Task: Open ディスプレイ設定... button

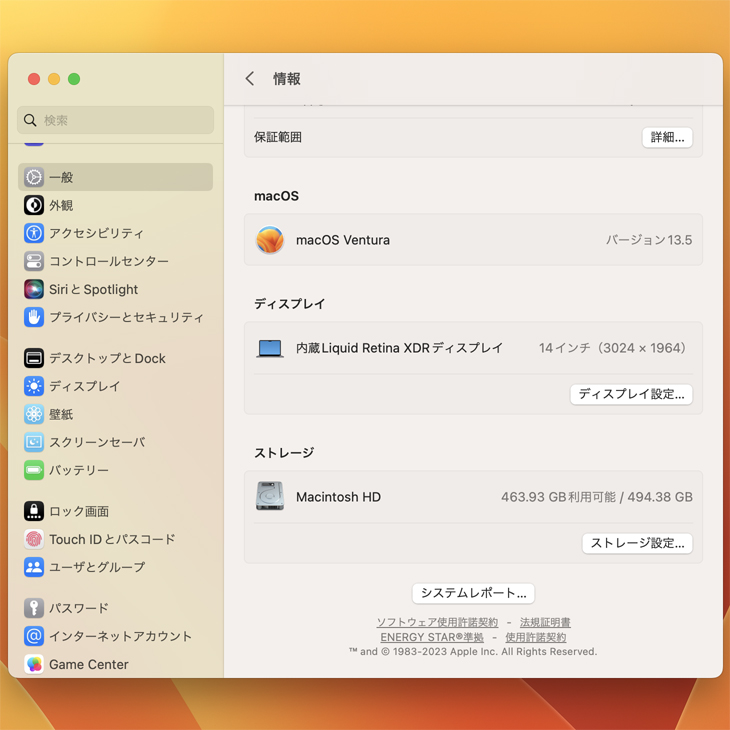Action: [x=631, y=394]
